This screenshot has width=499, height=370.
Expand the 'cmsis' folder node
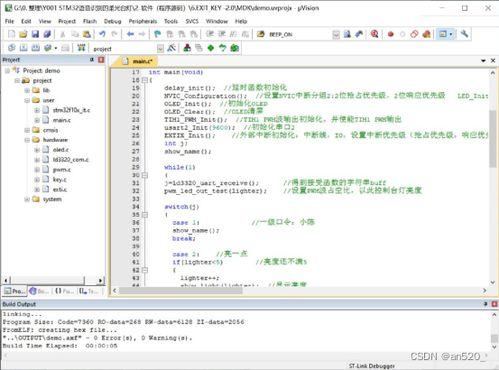click(x=27, y=130)
